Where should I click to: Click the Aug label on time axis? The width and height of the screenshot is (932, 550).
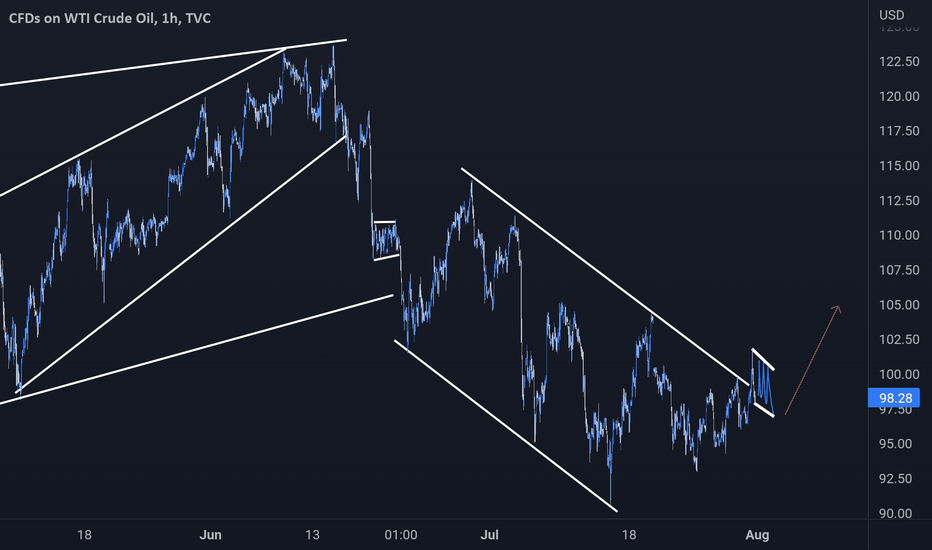click(x=757, y=535)
